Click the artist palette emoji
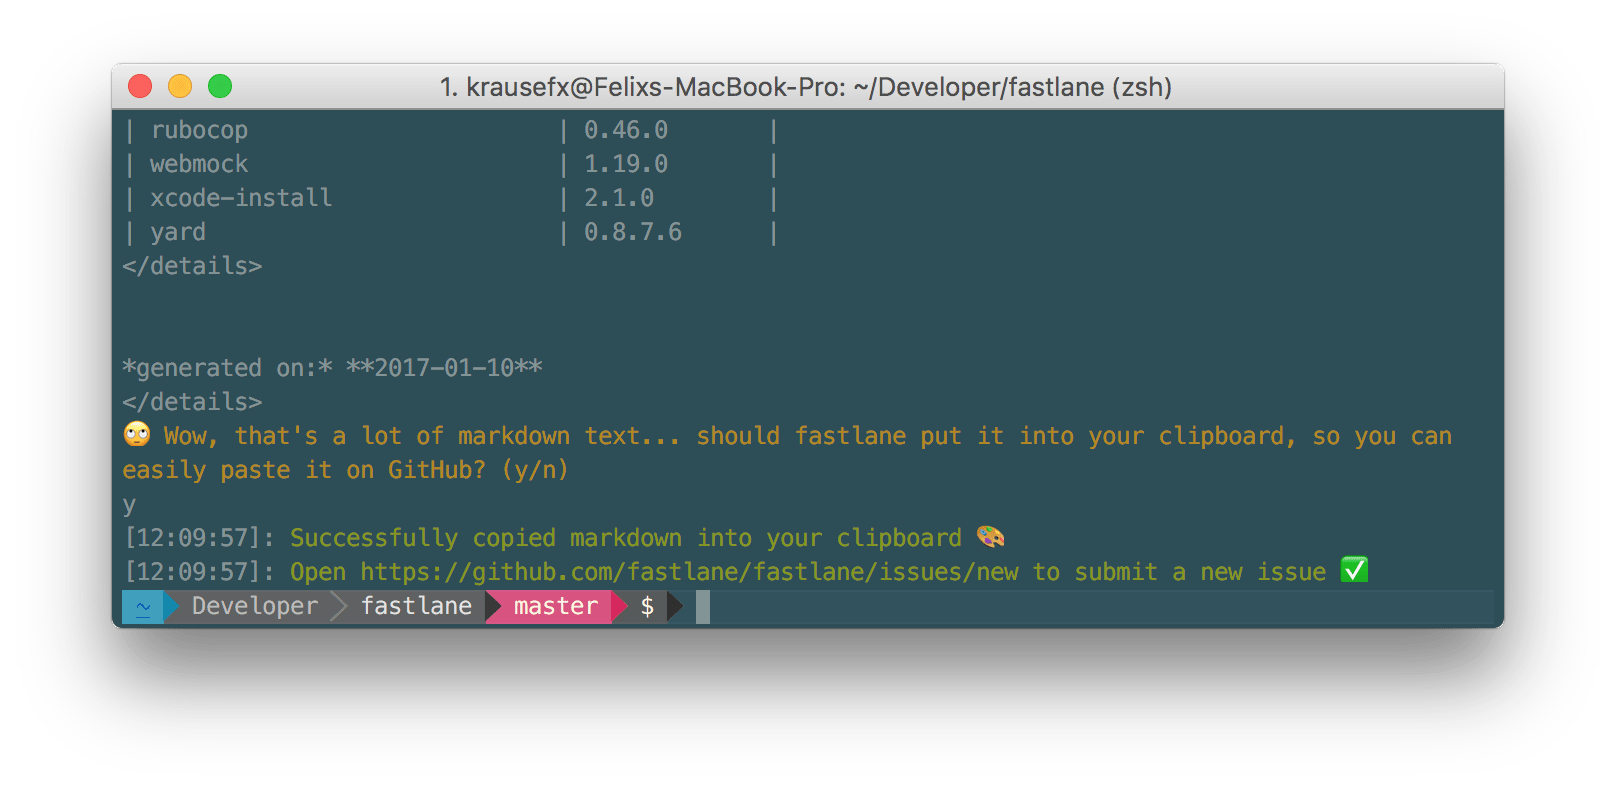This screenshot has height=788, width=1616. [990, 537]
